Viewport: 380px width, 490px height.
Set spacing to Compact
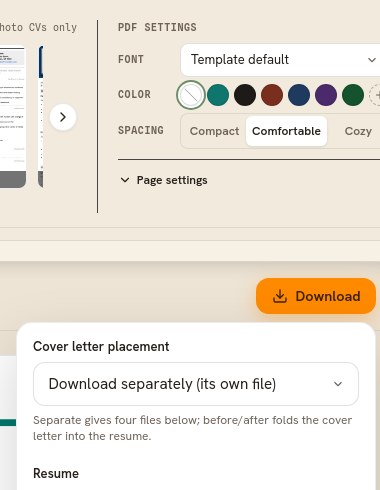click(x=214, y=131)
